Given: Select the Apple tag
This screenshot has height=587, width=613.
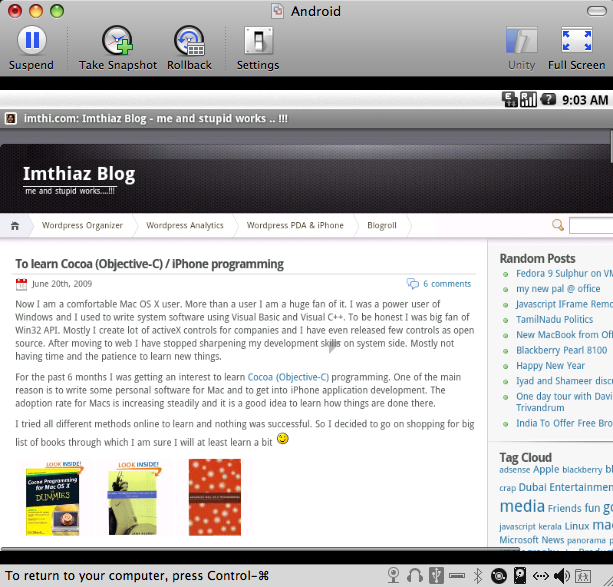Looking at the screenshot, I should [546, 469].
